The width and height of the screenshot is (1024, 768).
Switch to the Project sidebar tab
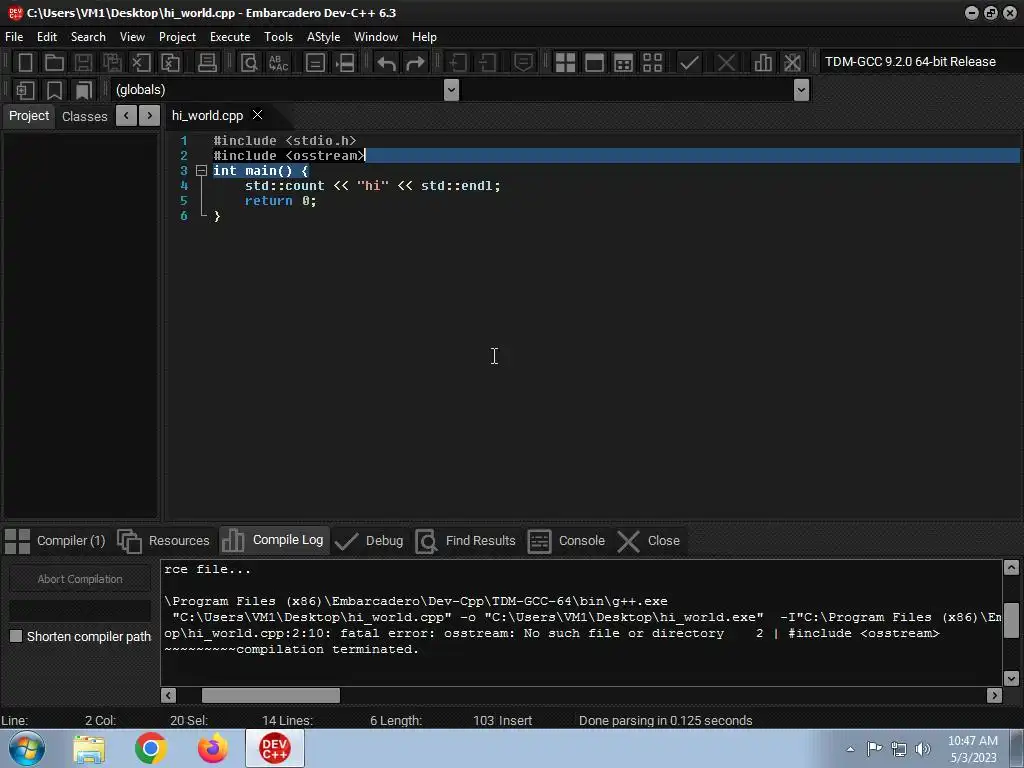pos(29,116)
